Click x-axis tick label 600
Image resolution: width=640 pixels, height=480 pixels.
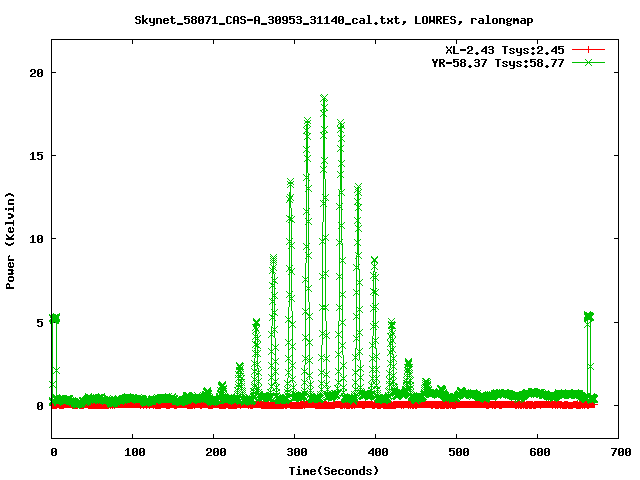(x=540, y=452)
